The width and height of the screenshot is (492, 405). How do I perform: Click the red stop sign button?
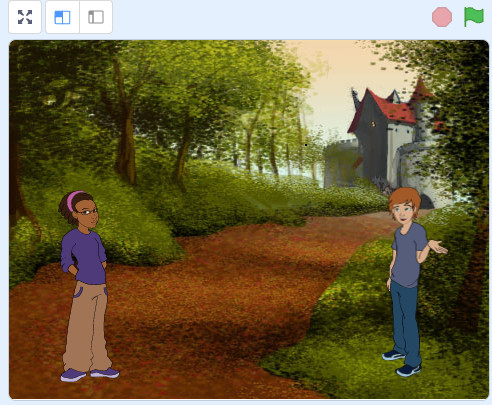tap(442, 17)
